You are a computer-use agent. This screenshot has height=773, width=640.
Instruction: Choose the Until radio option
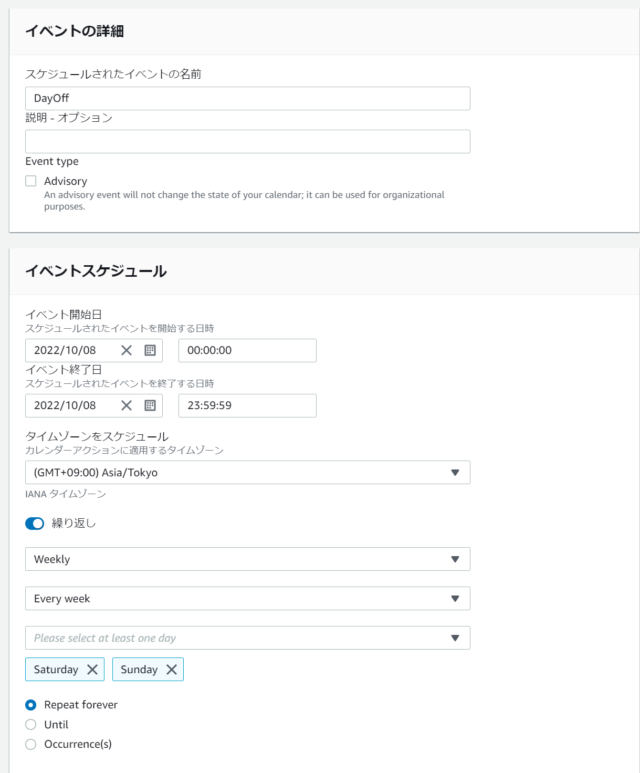31,725
